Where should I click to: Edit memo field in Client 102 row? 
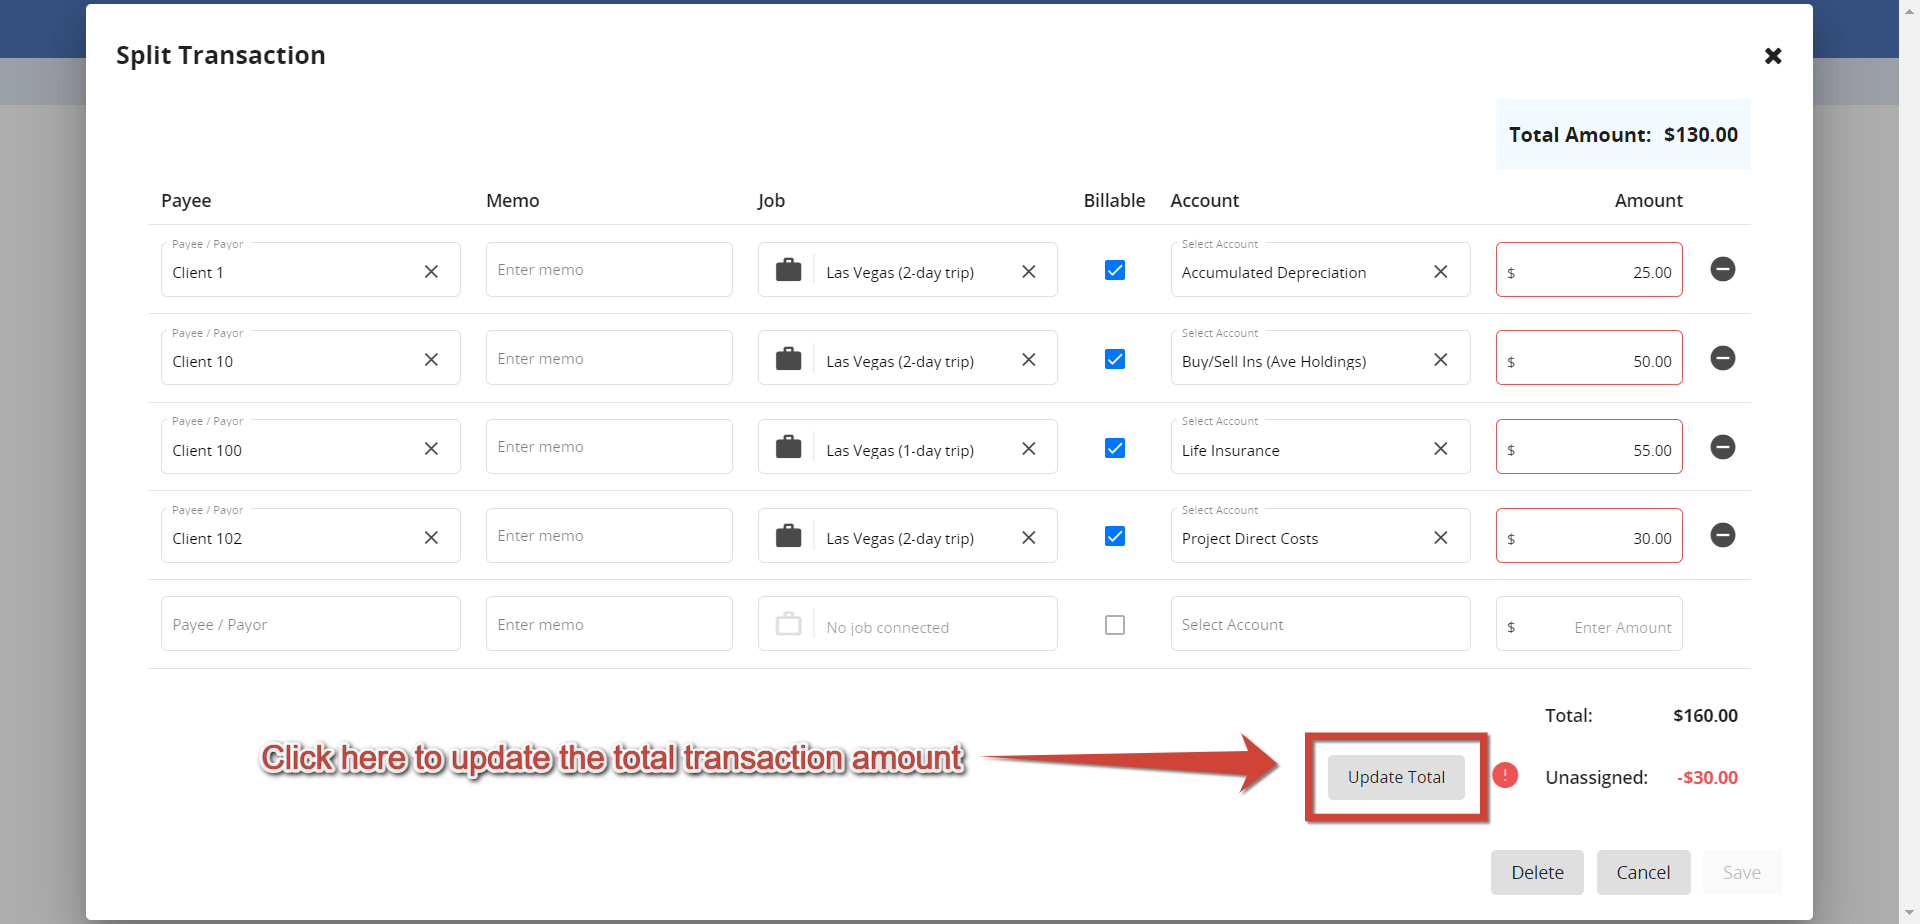609,536
